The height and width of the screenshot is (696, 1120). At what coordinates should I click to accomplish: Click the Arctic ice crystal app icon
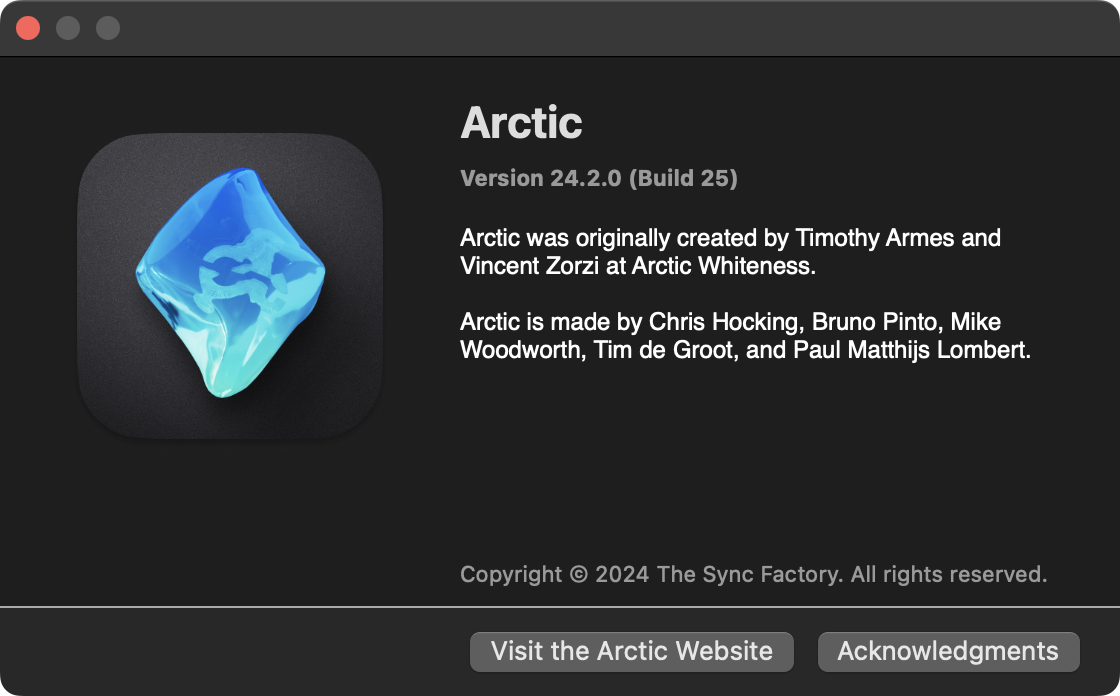(230, 286)
